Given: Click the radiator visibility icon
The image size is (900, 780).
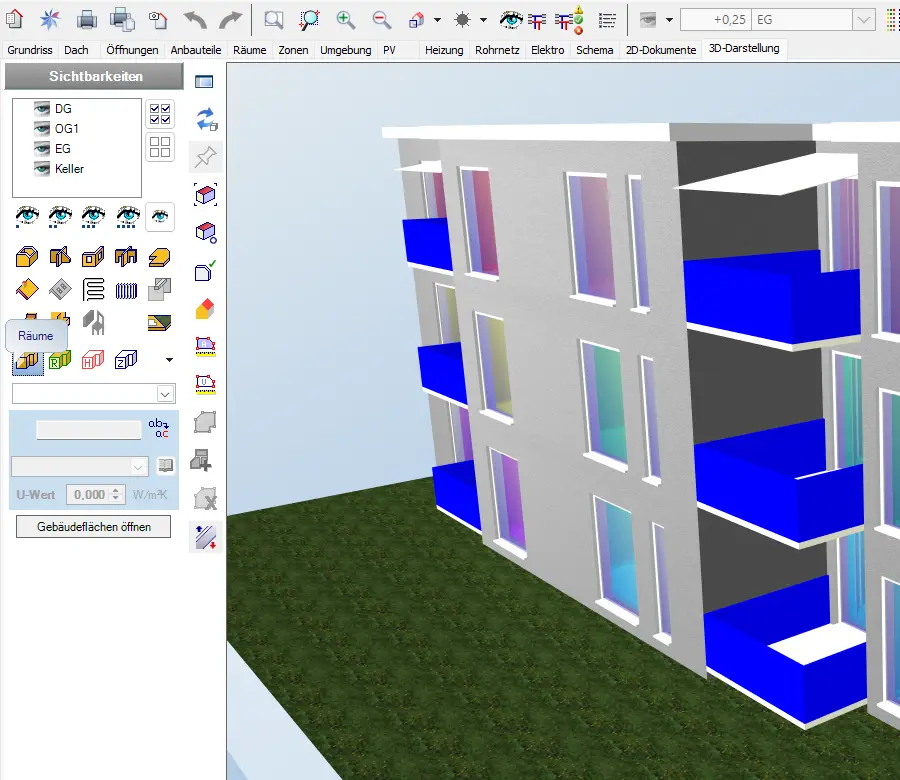Looking at the screenshot, I should click(x=126, y=290).
